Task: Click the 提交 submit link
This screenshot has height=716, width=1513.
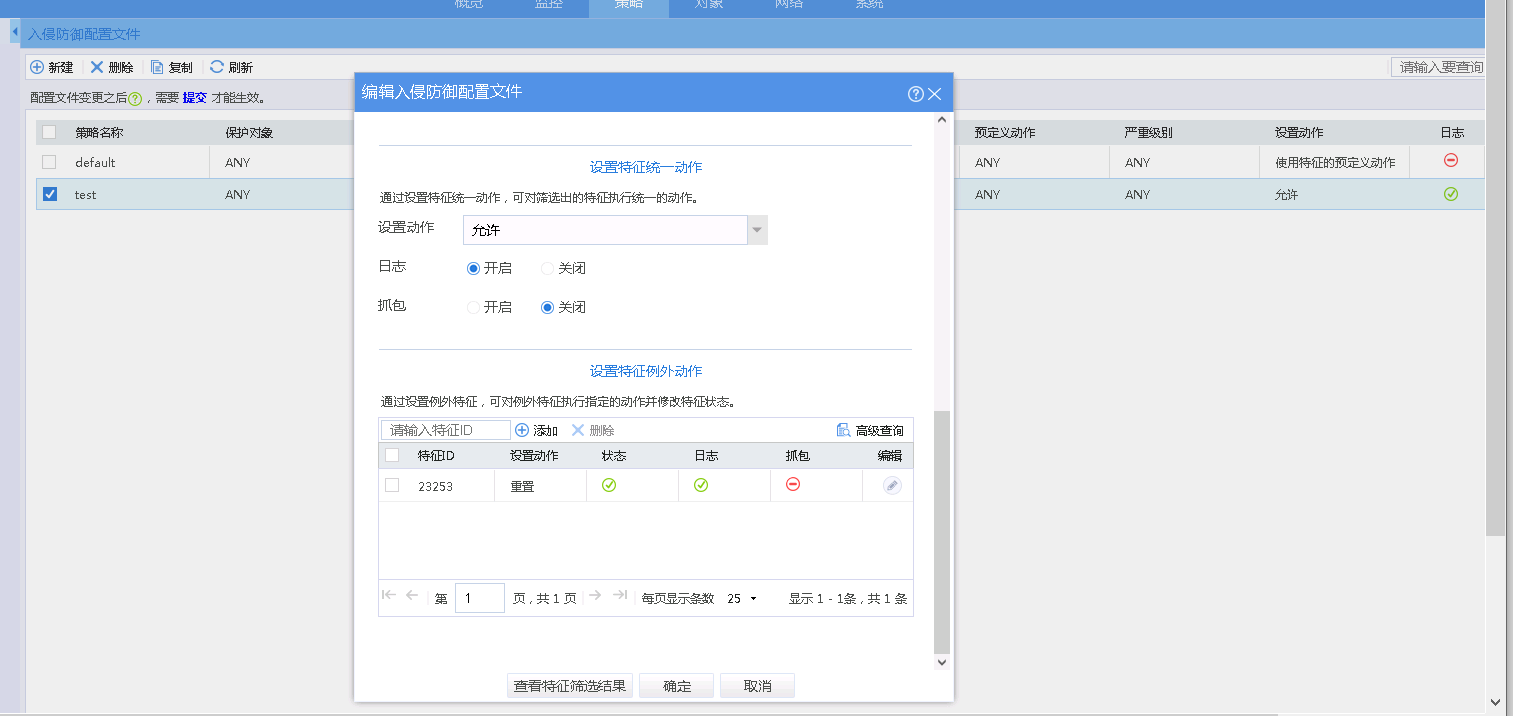Action: (194, 98)
